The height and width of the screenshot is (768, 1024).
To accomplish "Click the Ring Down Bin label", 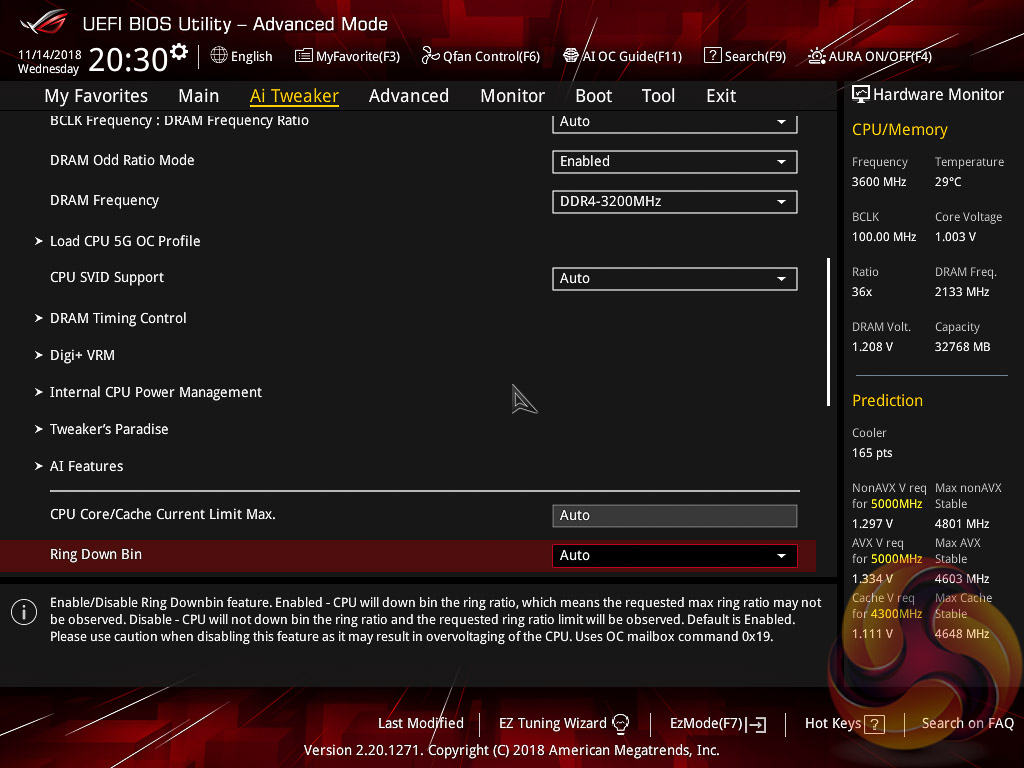I will [x=96, y=554].
